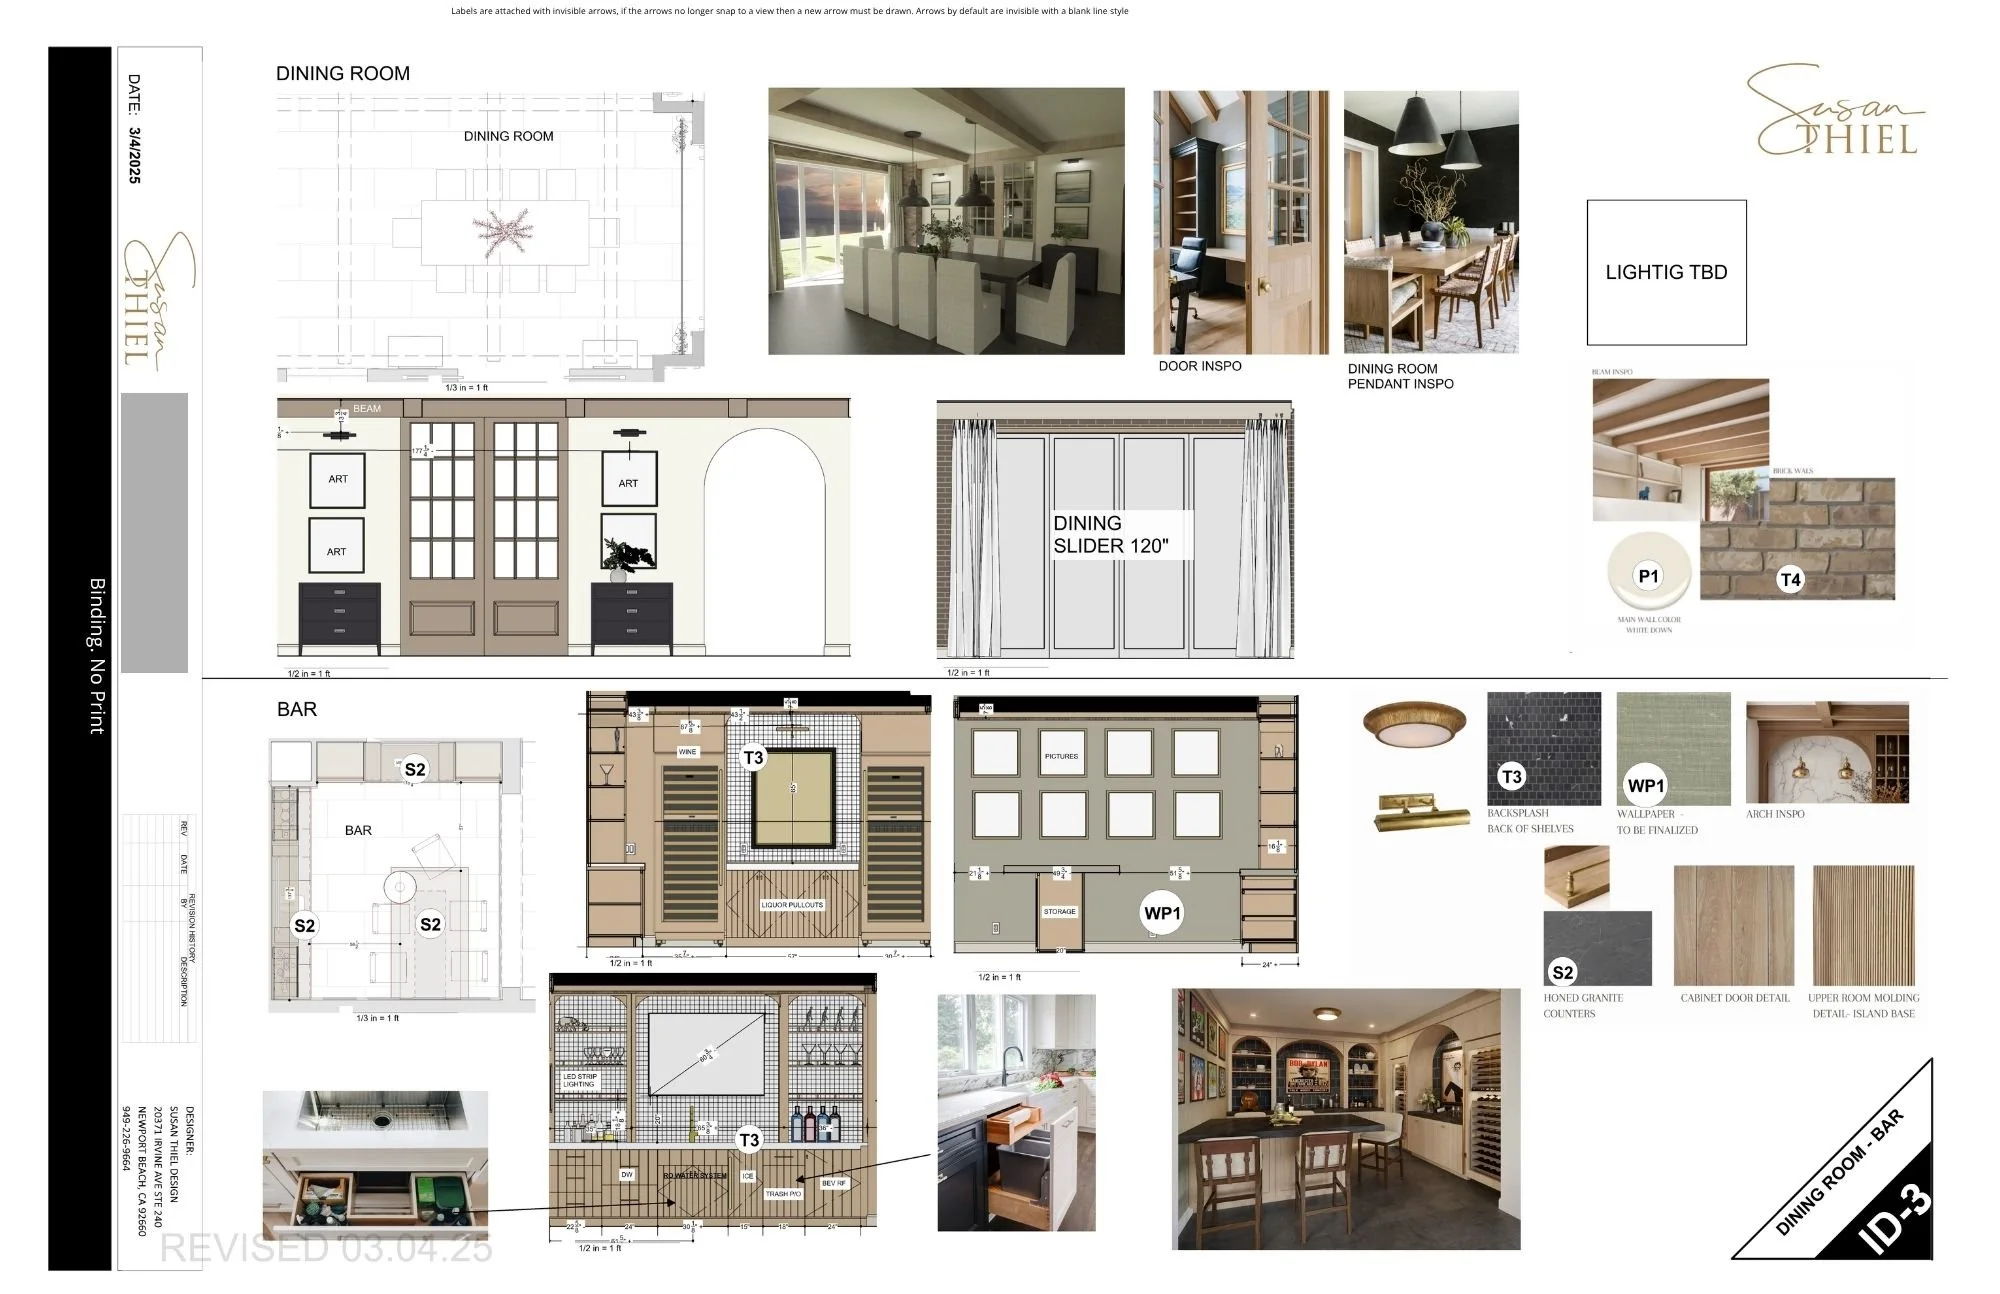The image size is (2000, 1294).
Task: Click the DOOR INSPO caption
Action: coord(1199,366)
